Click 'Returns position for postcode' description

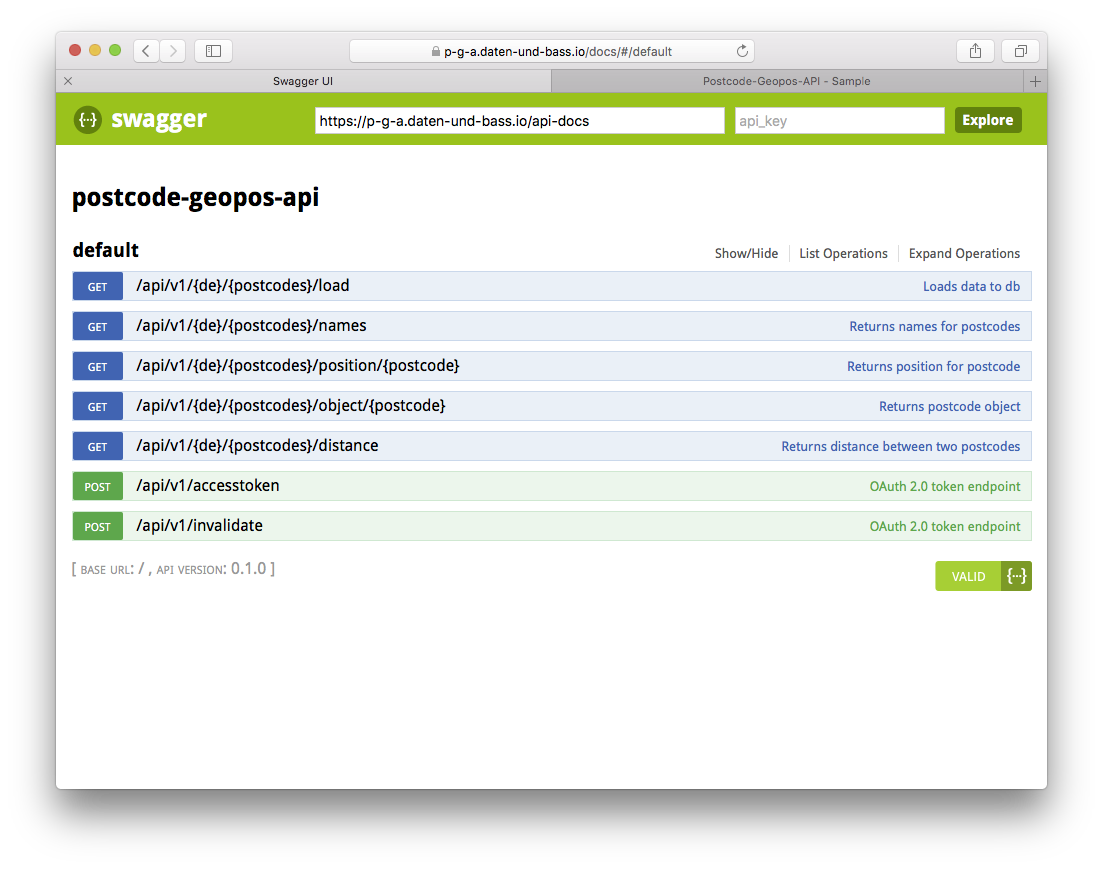click(x=933, y=367)
